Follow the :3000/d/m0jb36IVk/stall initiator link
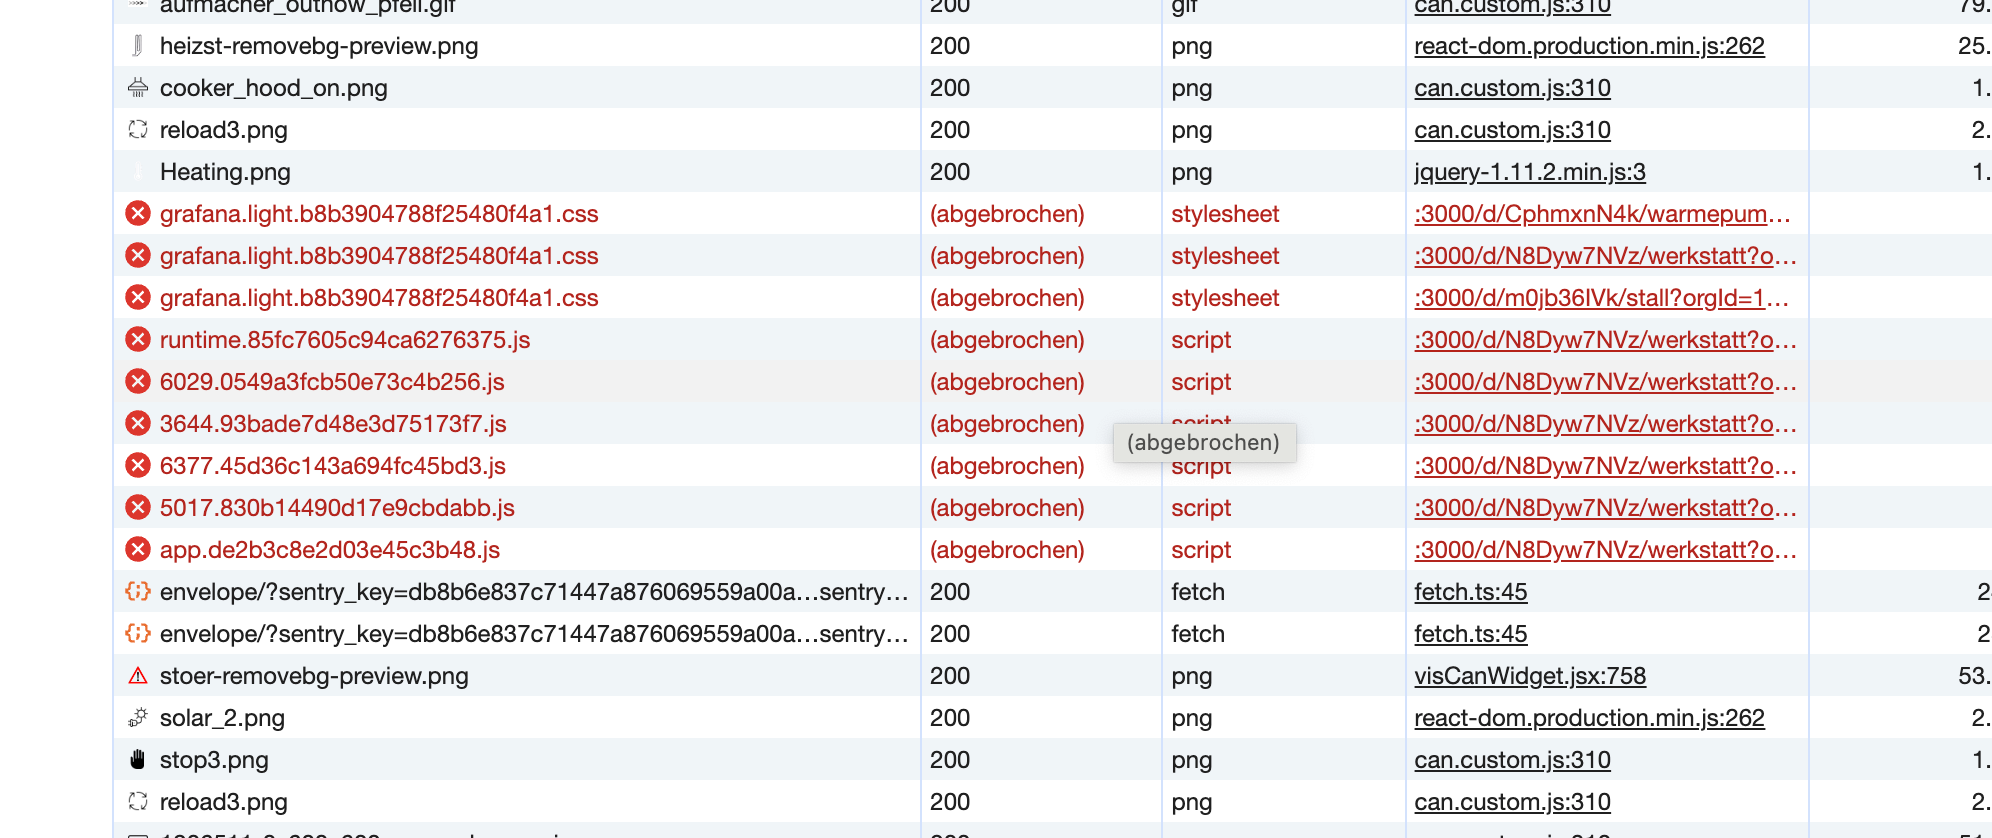Viewport: 1992px width, 838px height. tap(1601, 298)
